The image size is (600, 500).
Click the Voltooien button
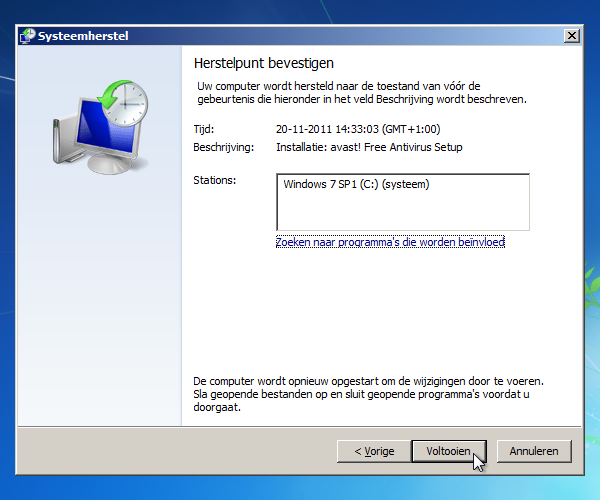[x=449, y=451]
